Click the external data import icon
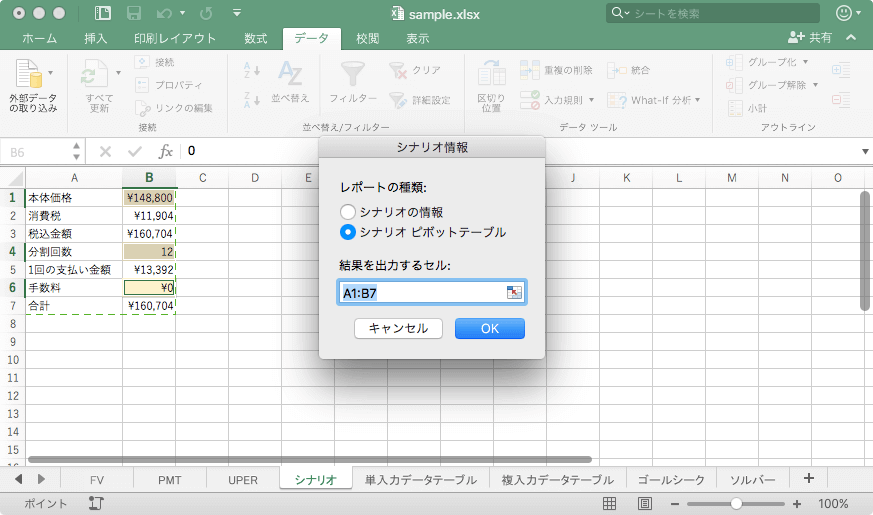Screen dimensions: 873x515 pos(28,74)
